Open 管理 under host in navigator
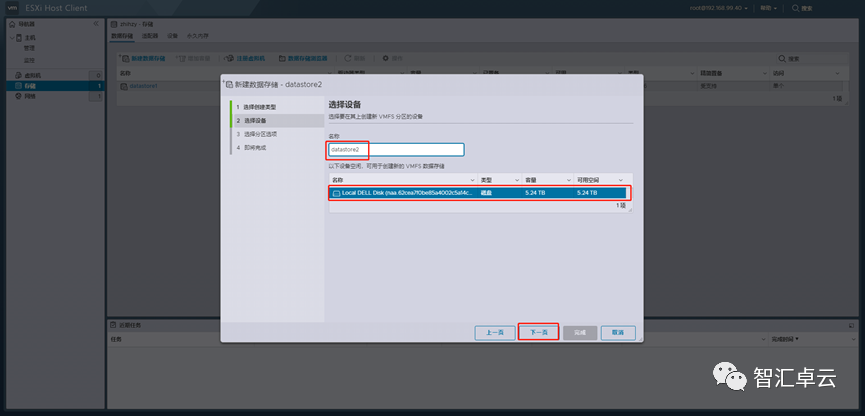 pyautogui.click(x=29, y=49)
